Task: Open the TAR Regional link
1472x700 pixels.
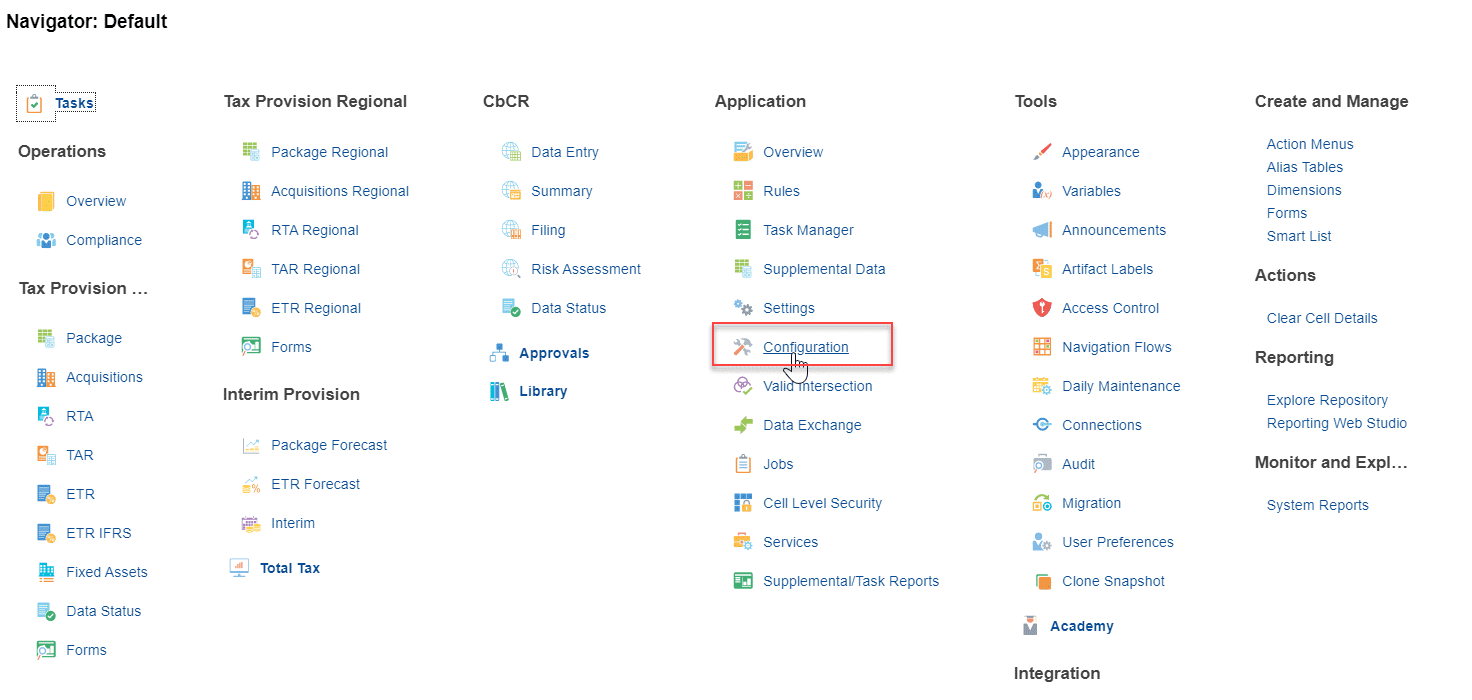Action: click(316, 269)
